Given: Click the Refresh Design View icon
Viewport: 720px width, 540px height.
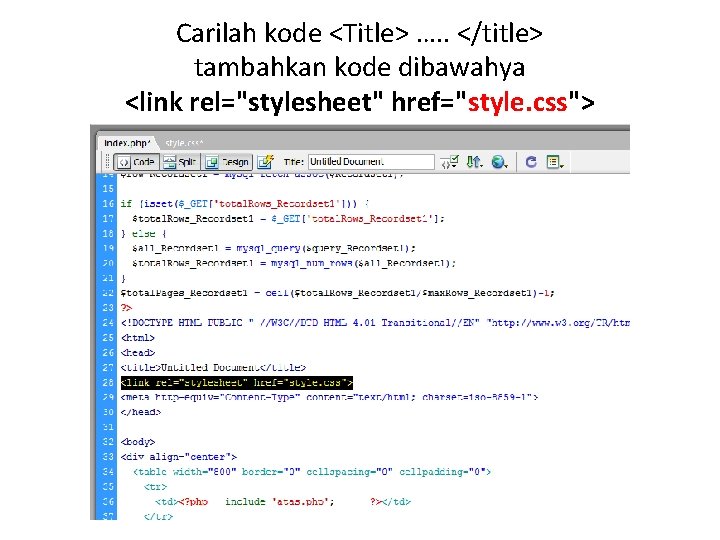Looking at the screenshot, I should (x=531, y=162).
